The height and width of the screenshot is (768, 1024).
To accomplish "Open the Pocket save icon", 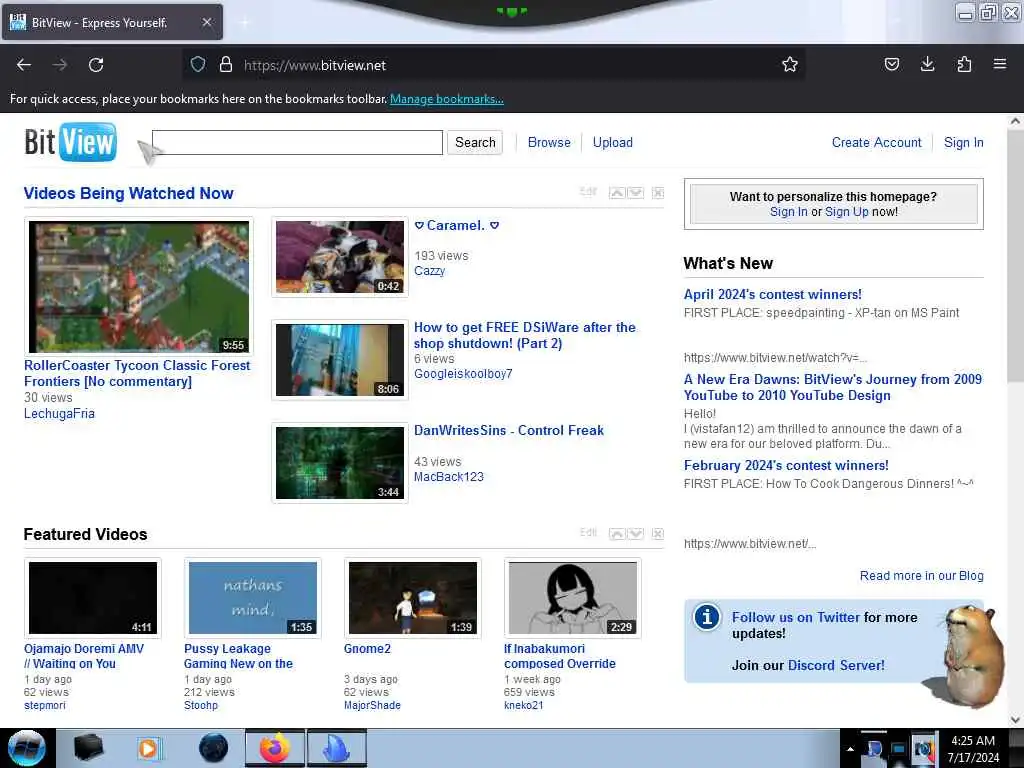I will point(891,64).
